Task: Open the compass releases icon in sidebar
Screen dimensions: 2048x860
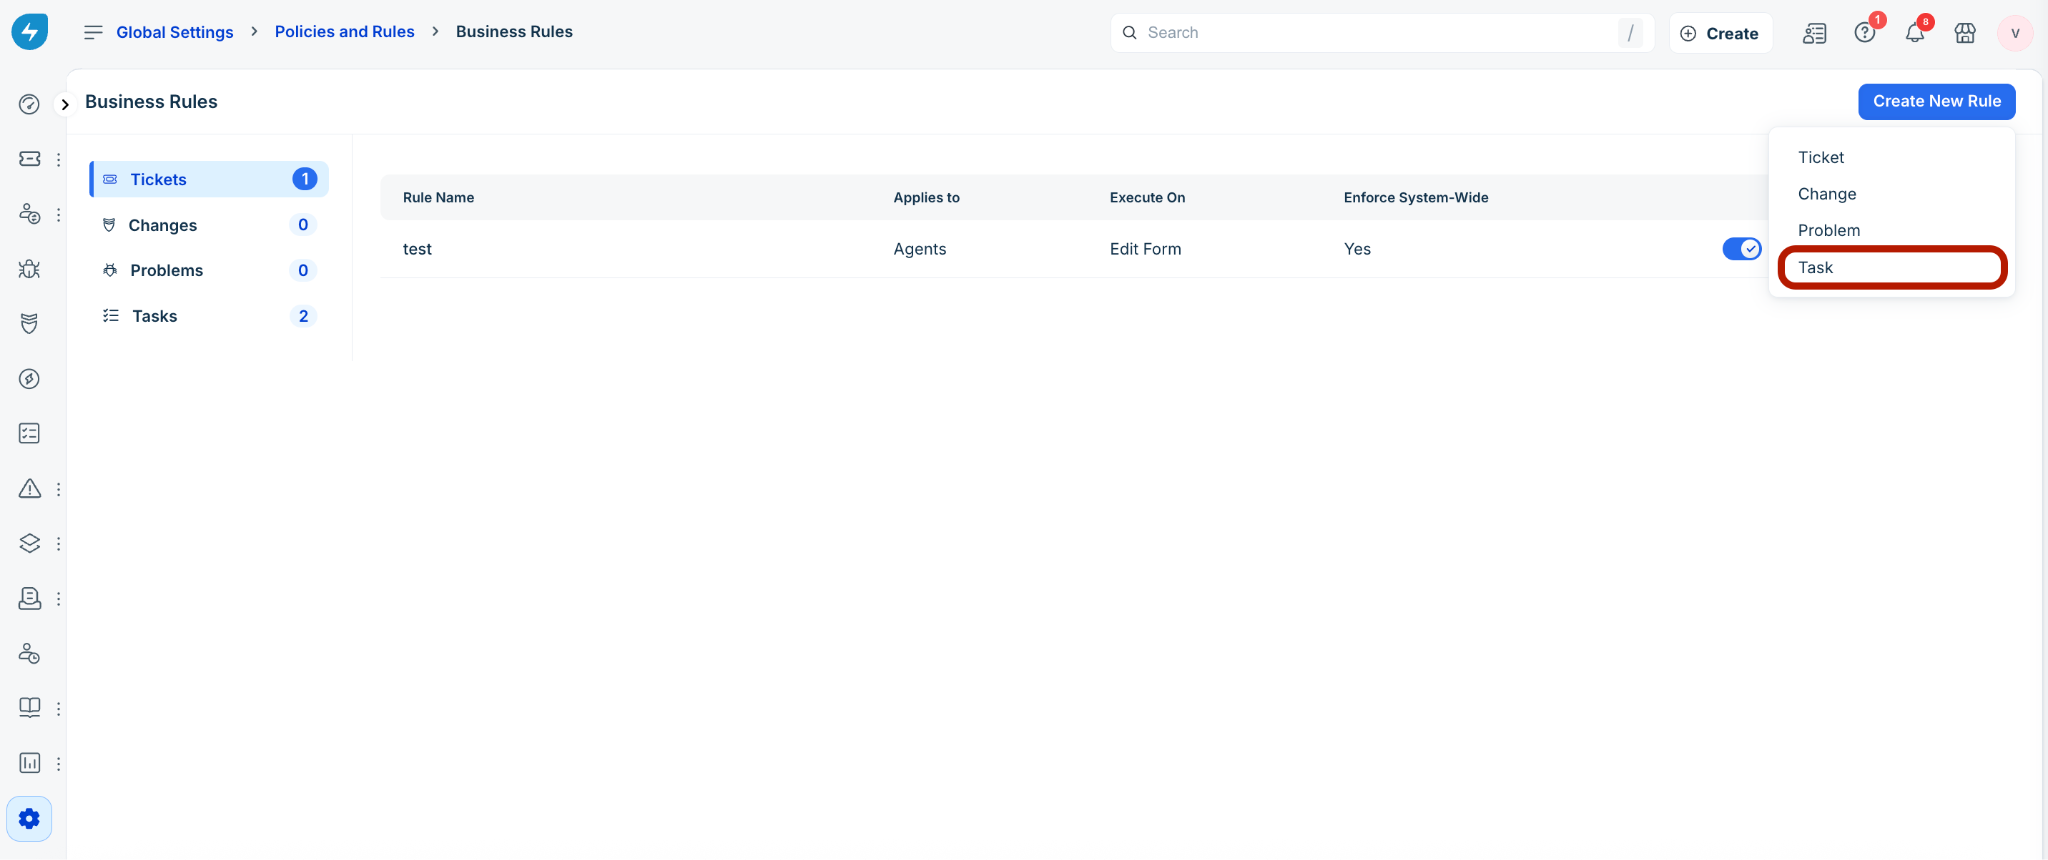Action: (x=29, y=378)
